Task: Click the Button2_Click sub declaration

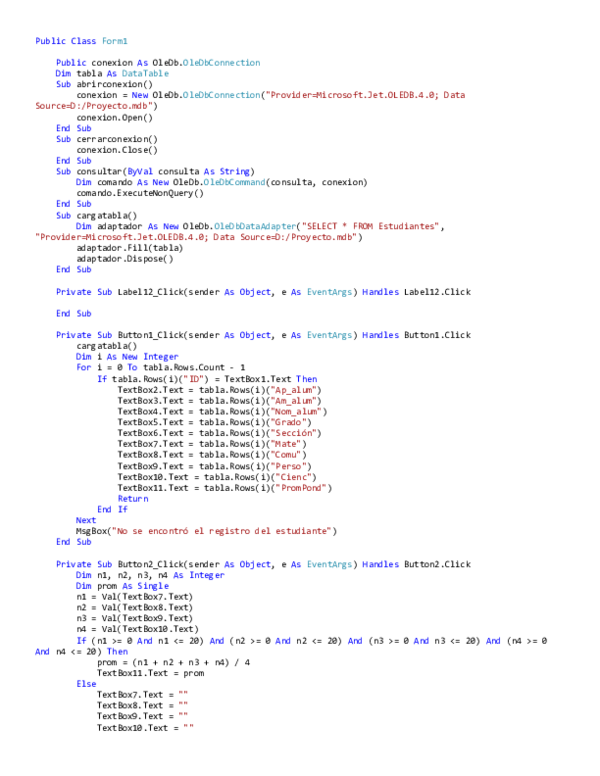Action: [263, 564]
